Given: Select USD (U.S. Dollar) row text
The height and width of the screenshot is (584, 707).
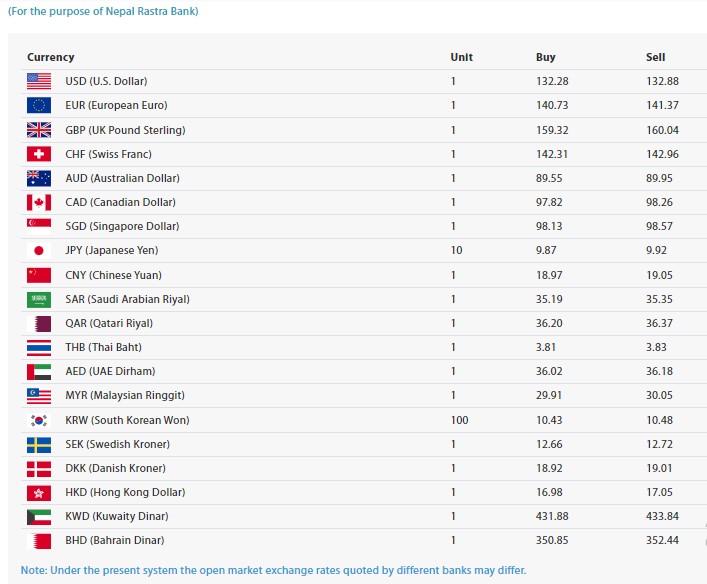Looking at the screenshot, I should 106,81.
